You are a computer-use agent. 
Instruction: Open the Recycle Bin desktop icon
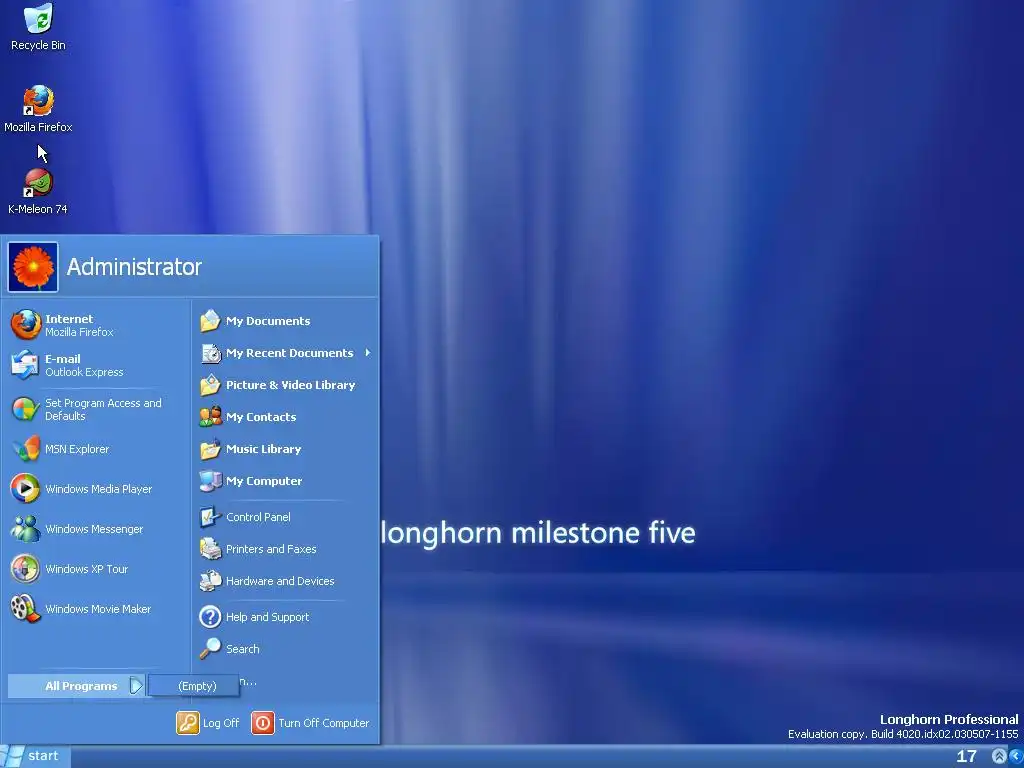(38, 27)
